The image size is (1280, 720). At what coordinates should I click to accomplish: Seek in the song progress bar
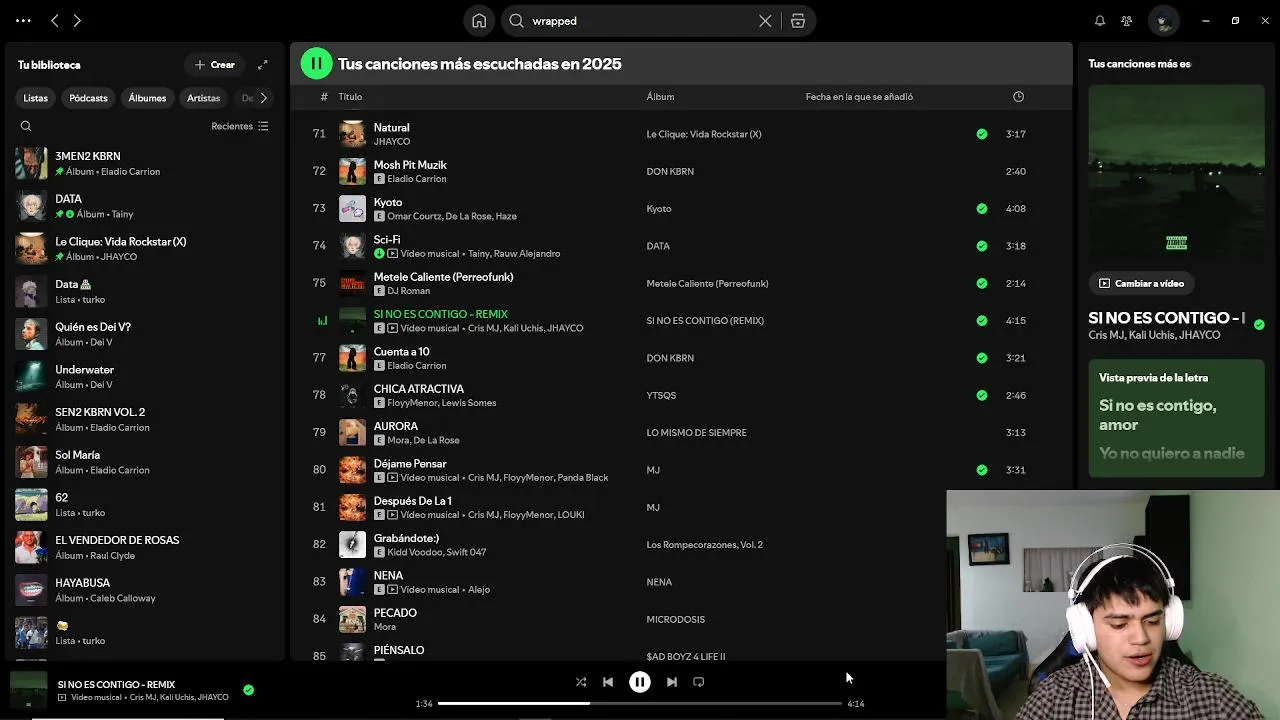click(x=640, y=703)
